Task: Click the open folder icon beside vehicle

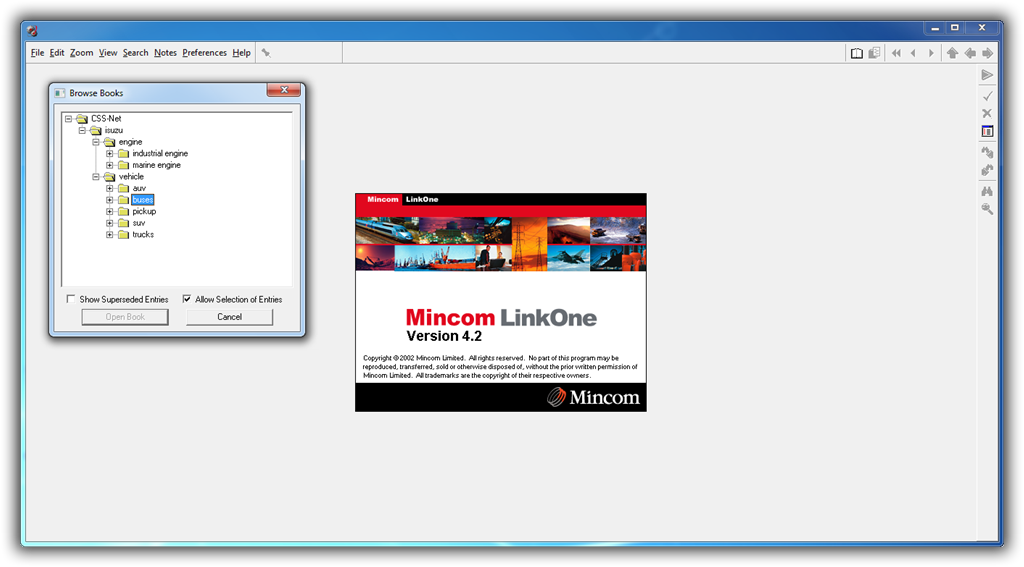Action: (x=109, y=177)
